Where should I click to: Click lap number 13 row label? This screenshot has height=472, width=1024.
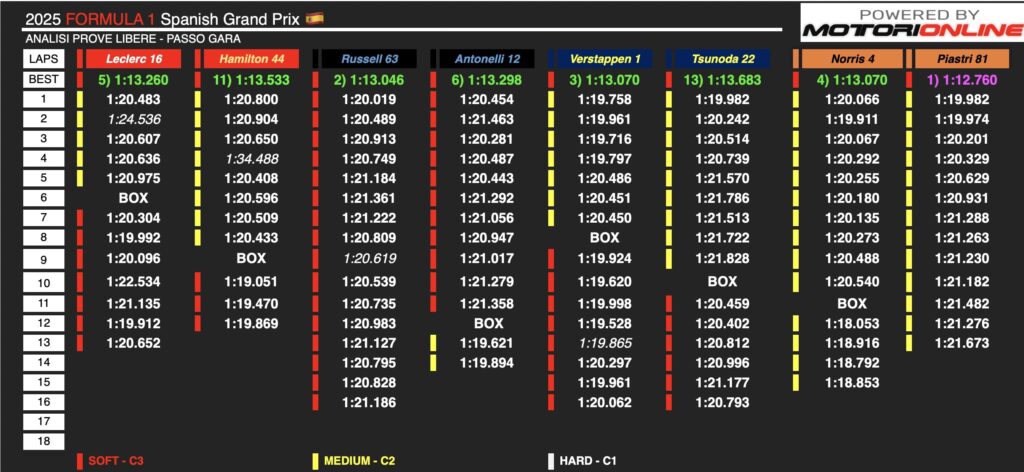44,343
